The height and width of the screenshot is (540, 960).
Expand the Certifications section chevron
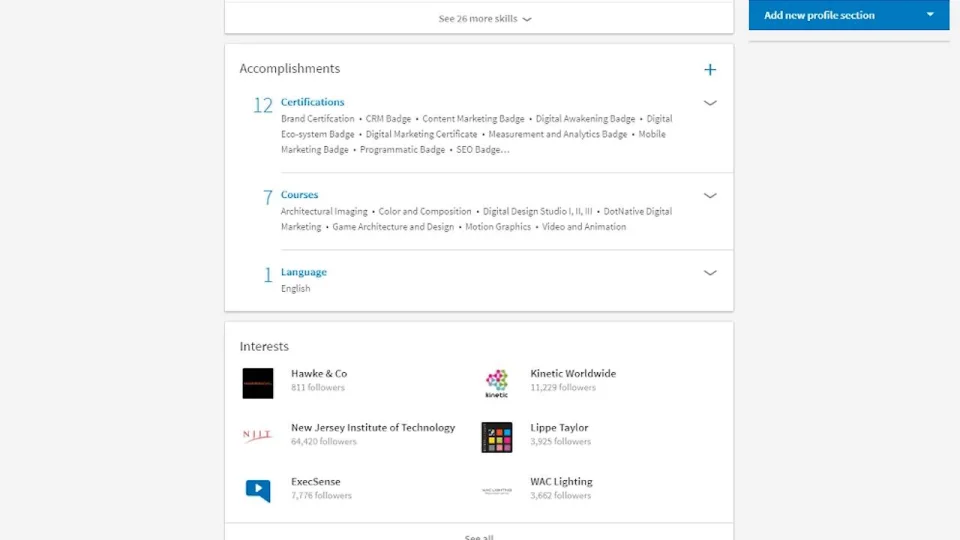[710, 103]
